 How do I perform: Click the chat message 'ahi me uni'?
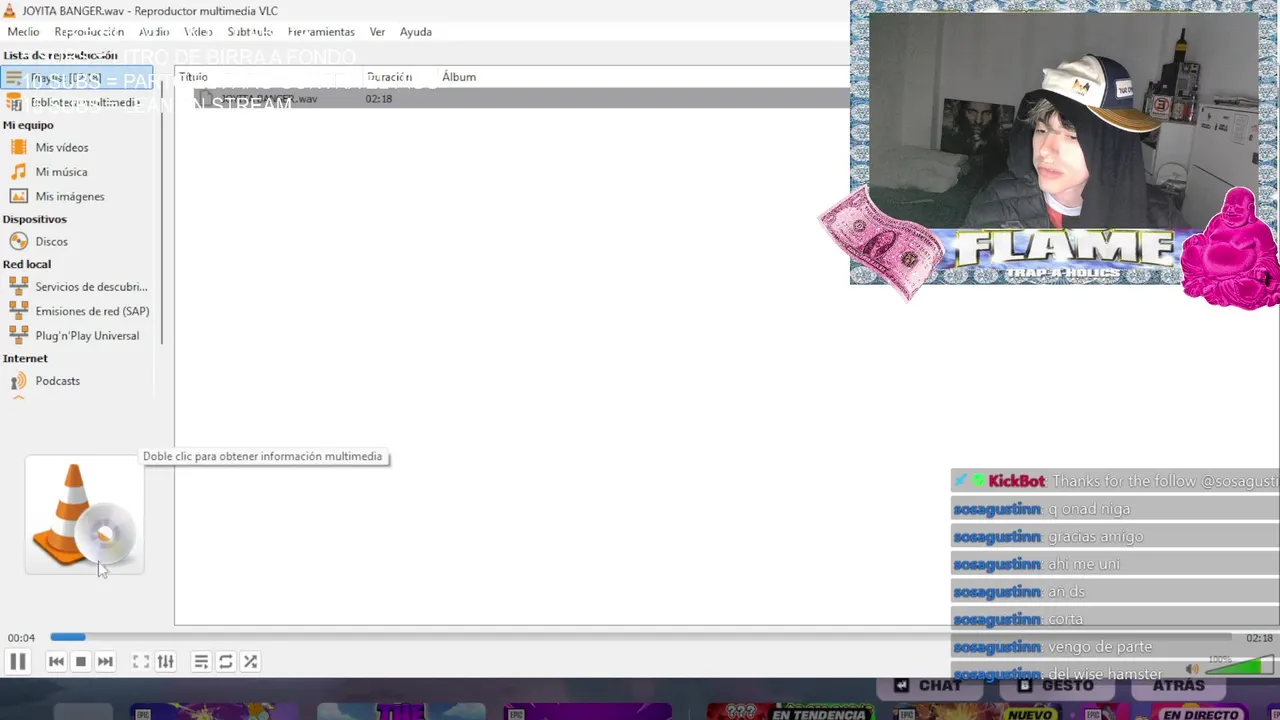[x=1084, y=564]
